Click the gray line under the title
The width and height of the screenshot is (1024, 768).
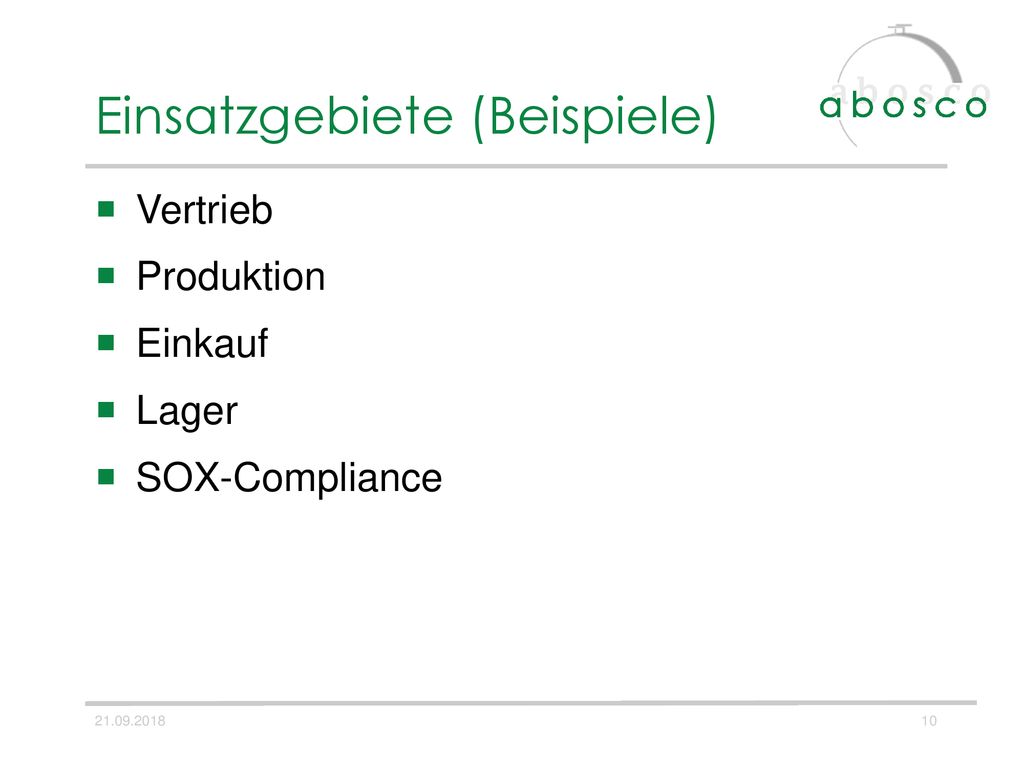point(516,167)
